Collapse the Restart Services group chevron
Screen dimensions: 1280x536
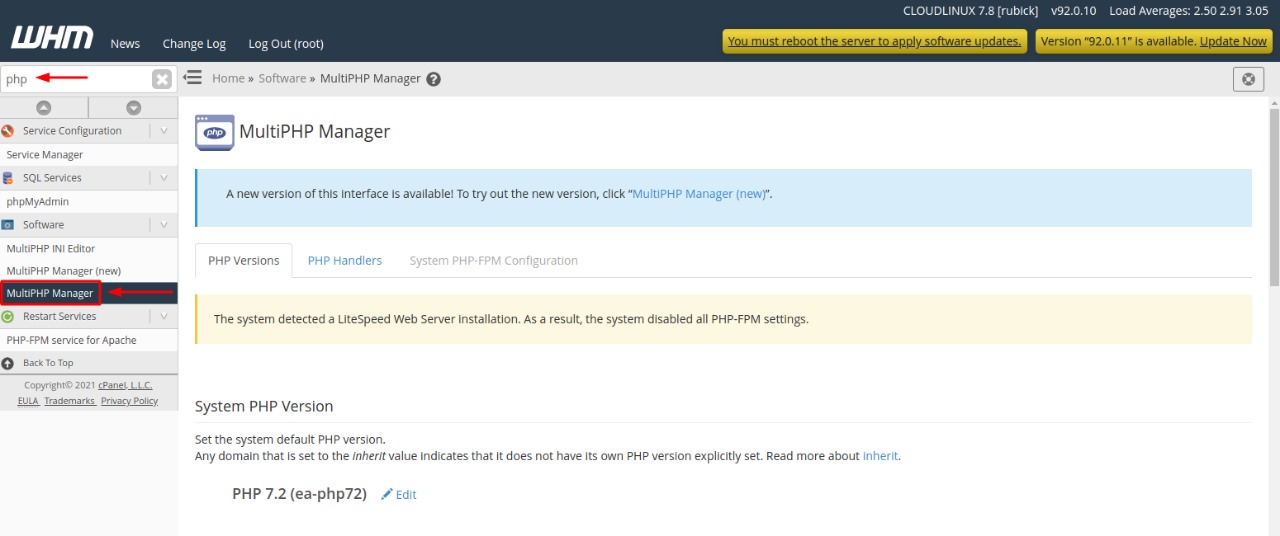point(164,316)
